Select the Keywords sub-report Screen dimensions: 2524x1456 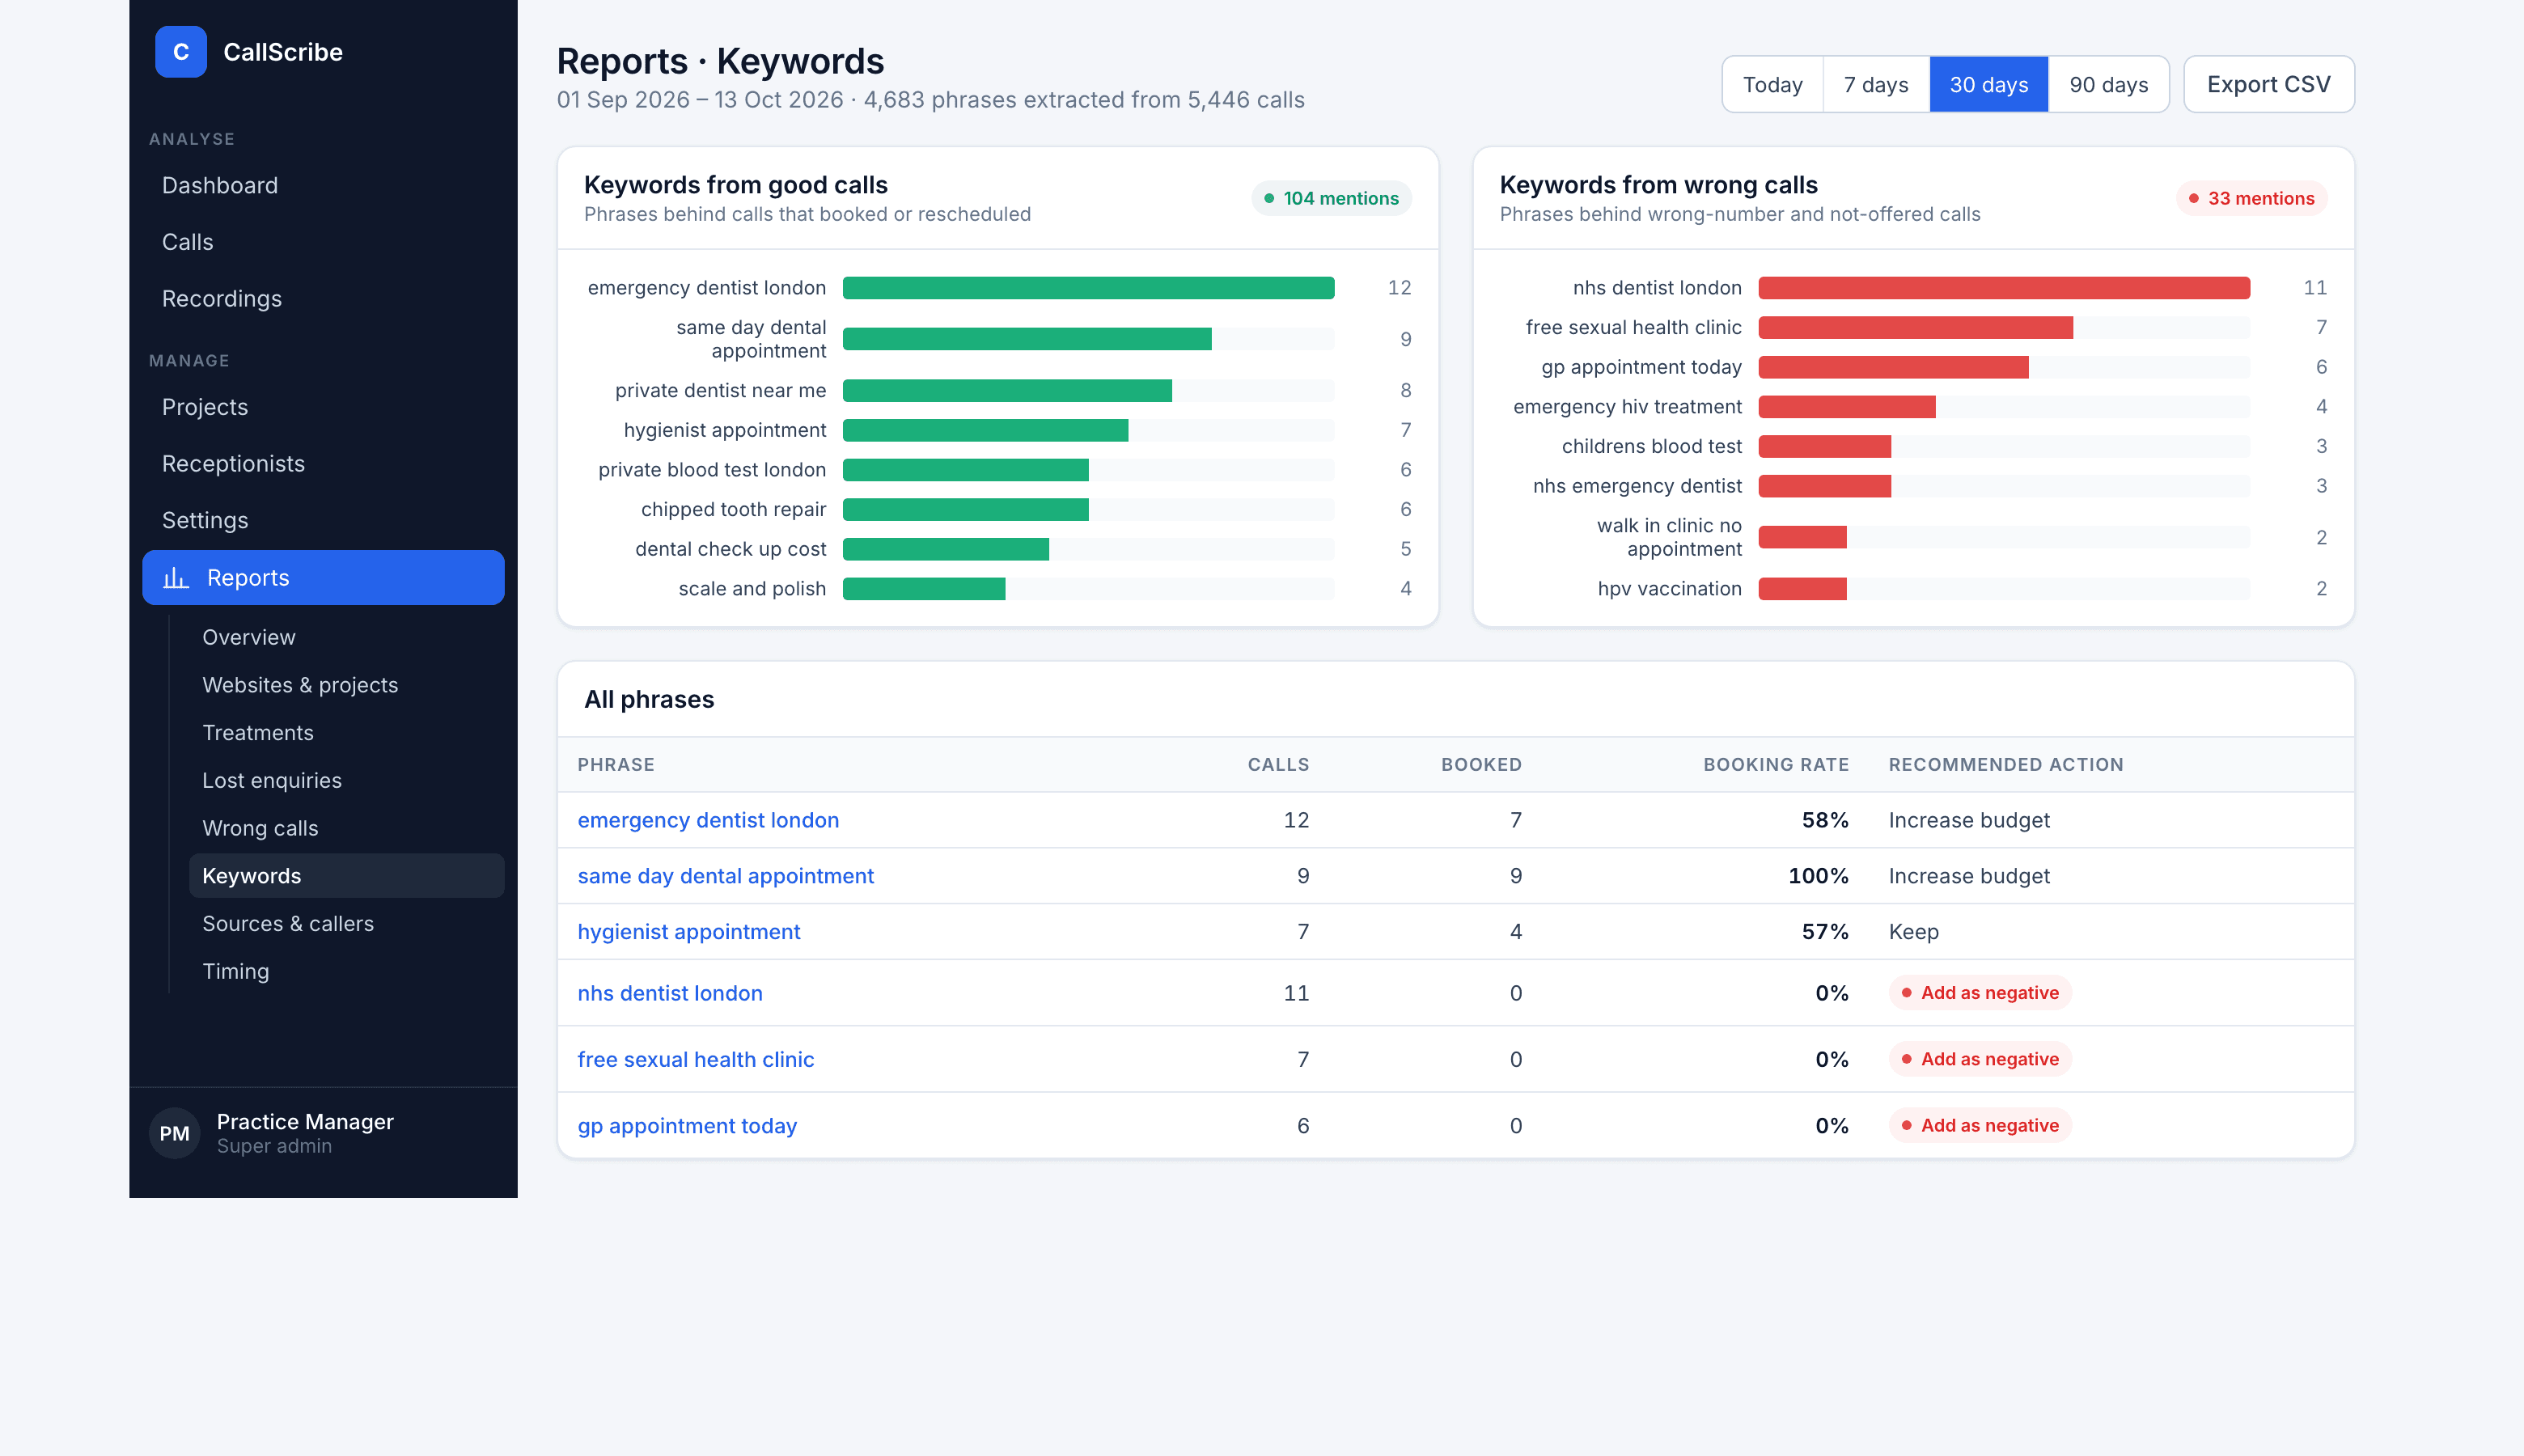(347, 876)
